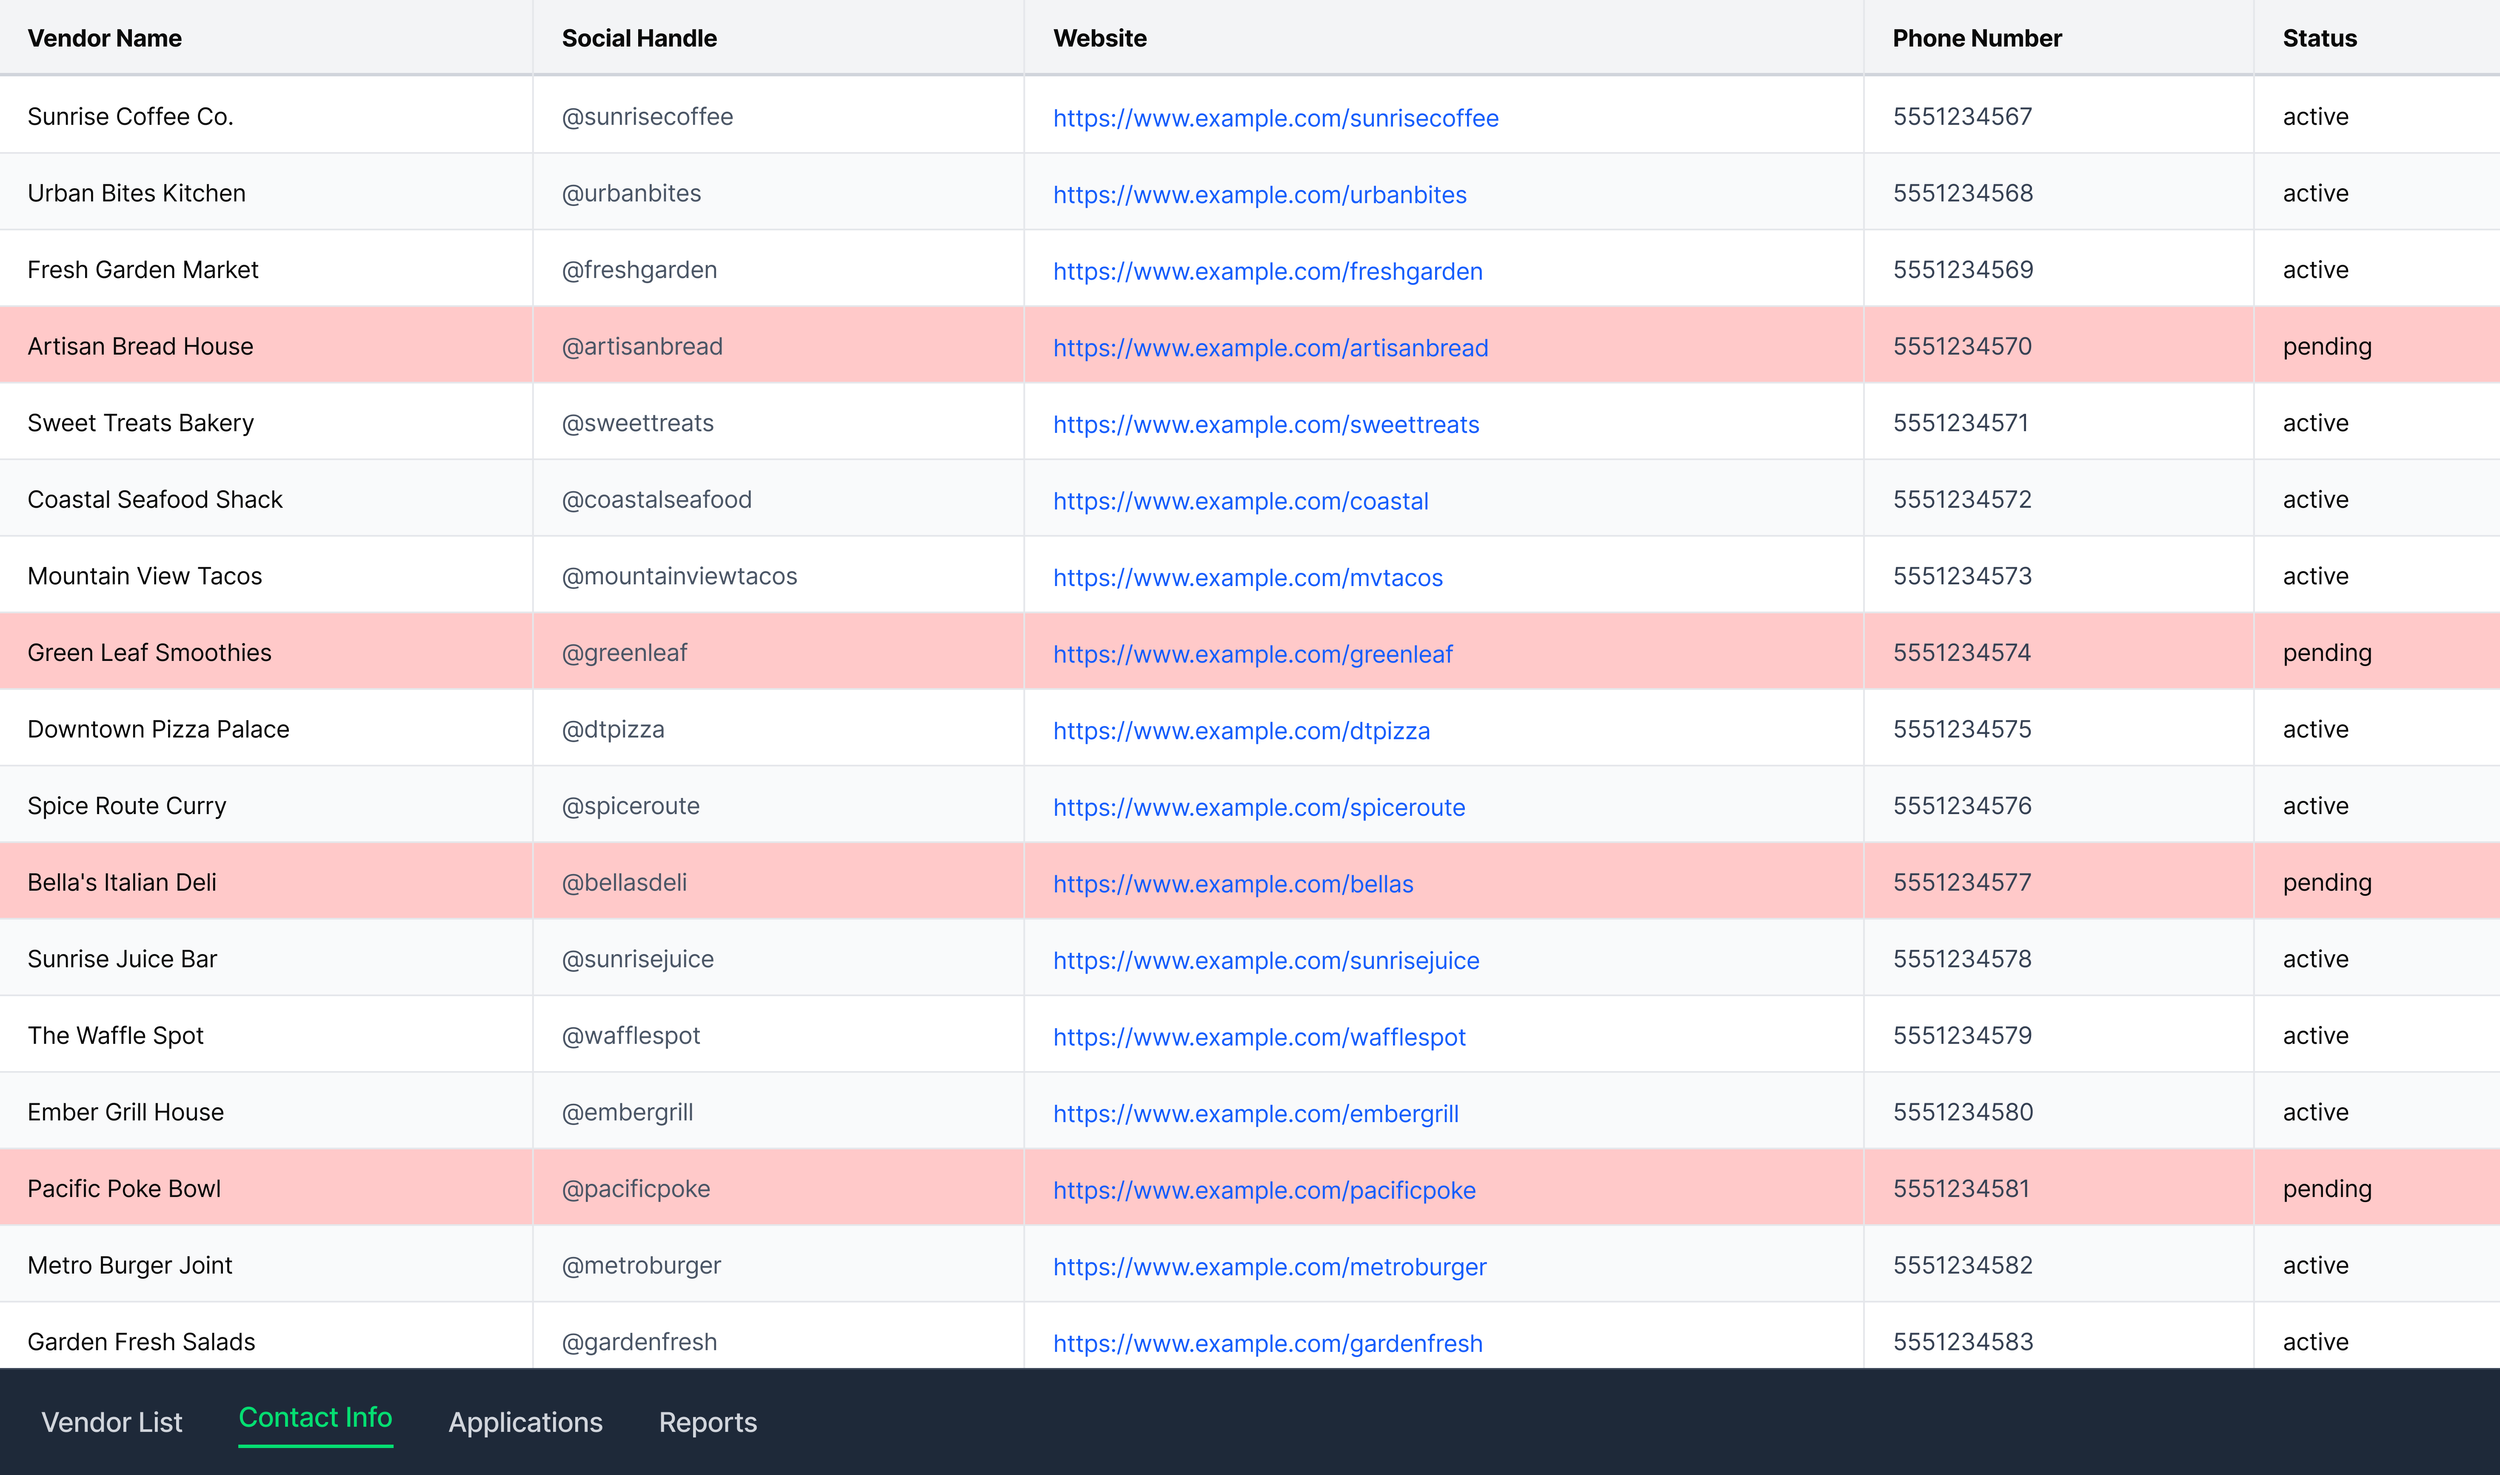Screen dimensions: 2500x1475
Task: Click the Vendor Name column header
Action: click(x=105, y=38)
